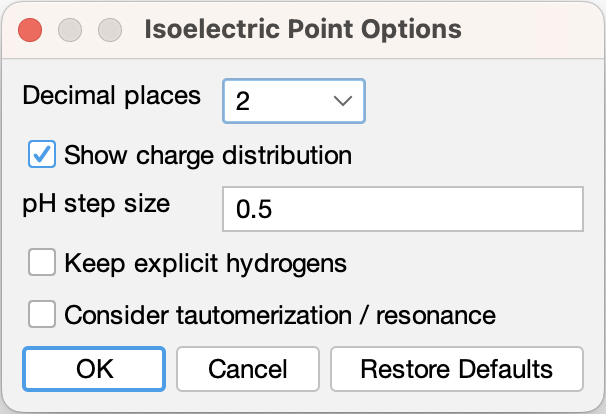Click the 0.5 value in pH step field

click(x=255, y=210)
